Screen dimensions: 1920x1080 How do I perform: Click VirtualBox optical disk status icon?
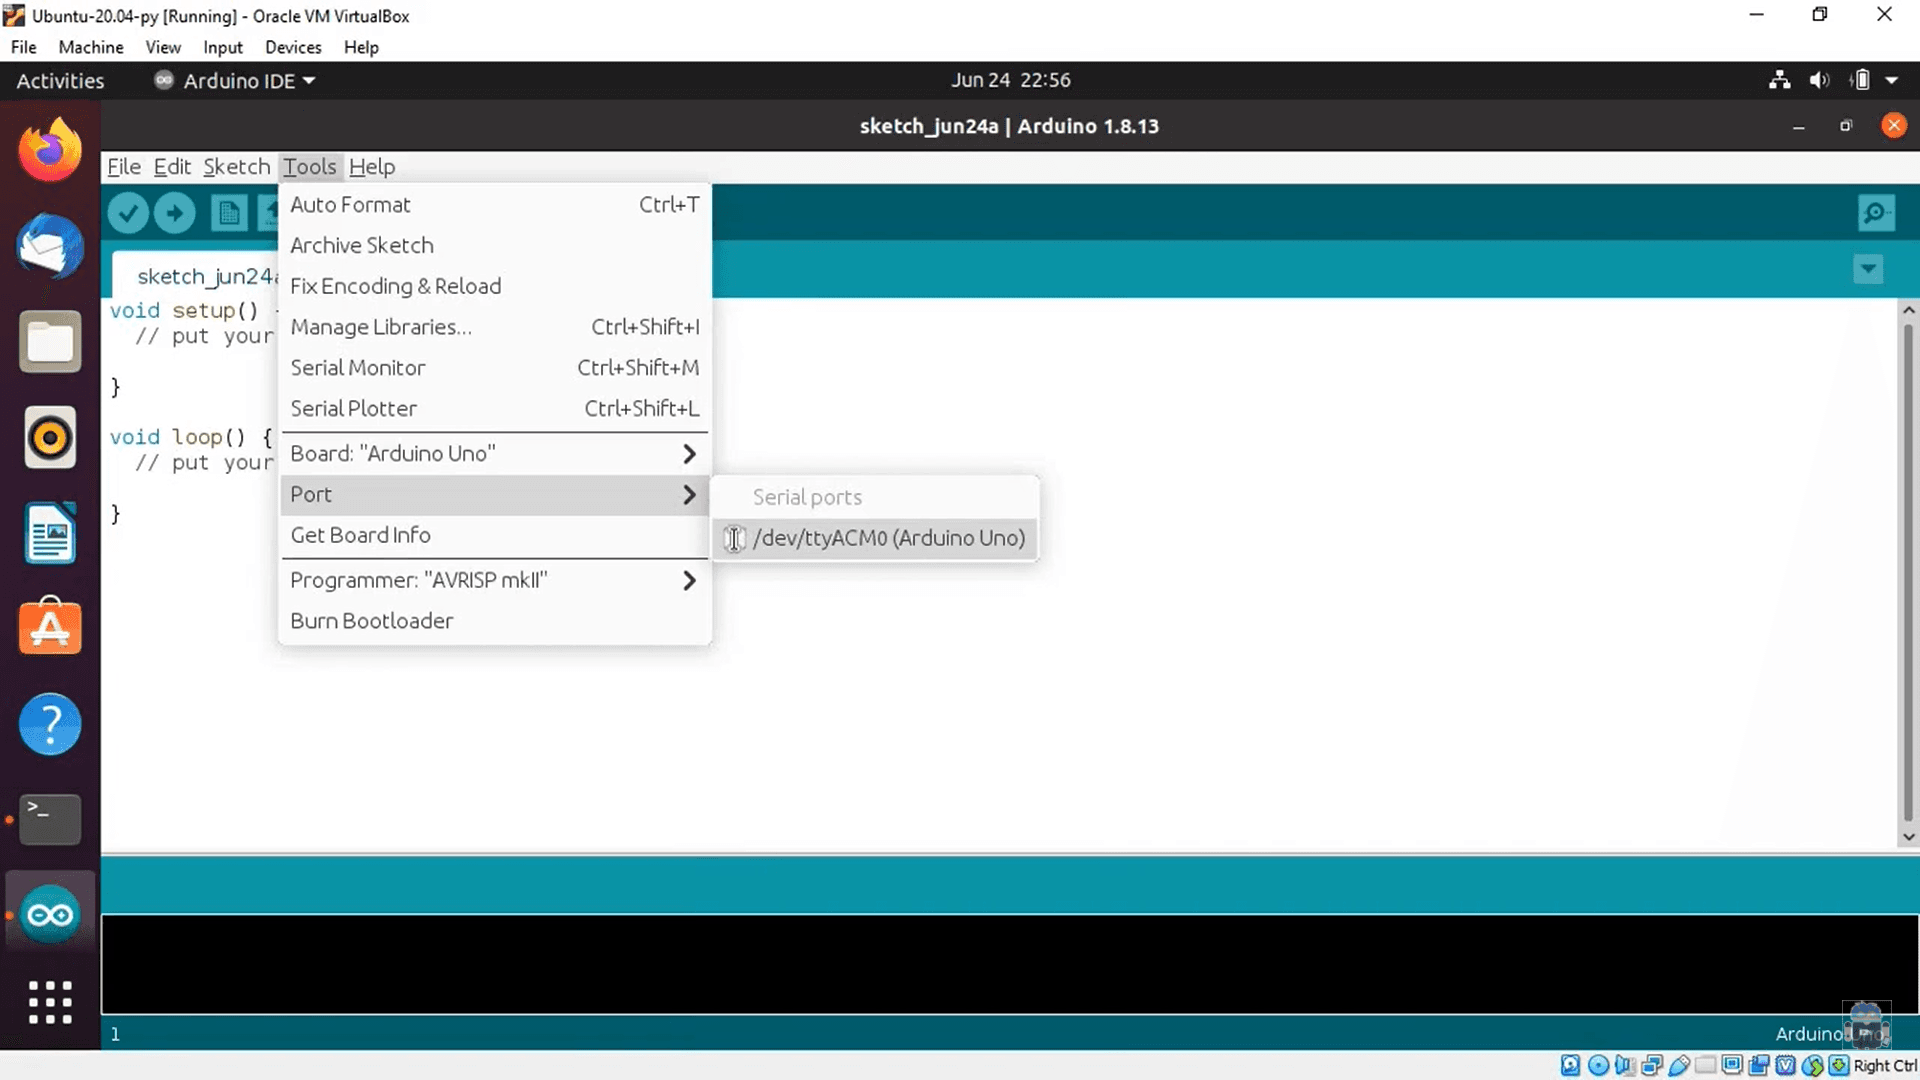point(1598,1066)
